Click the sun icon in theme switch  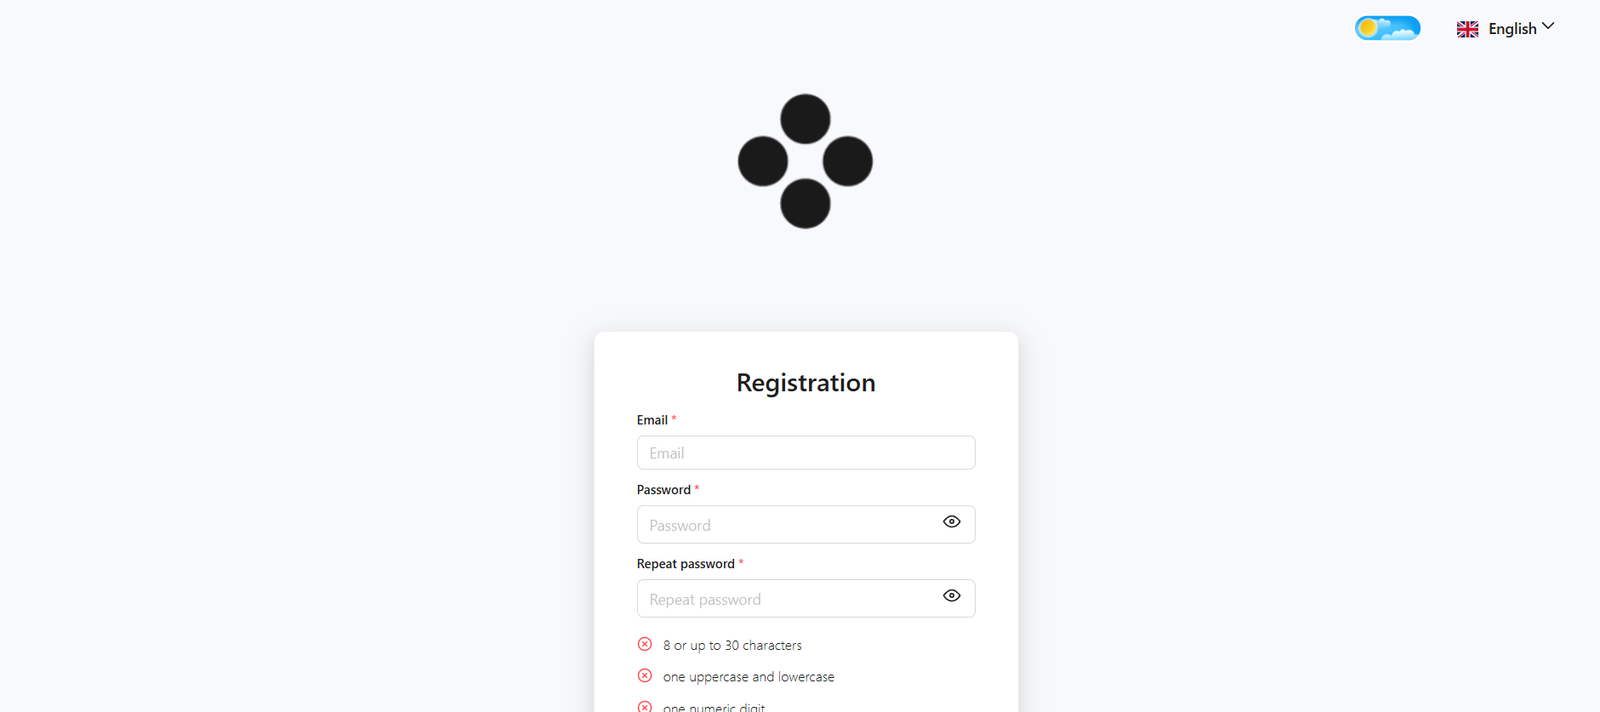click(1368, 28)
